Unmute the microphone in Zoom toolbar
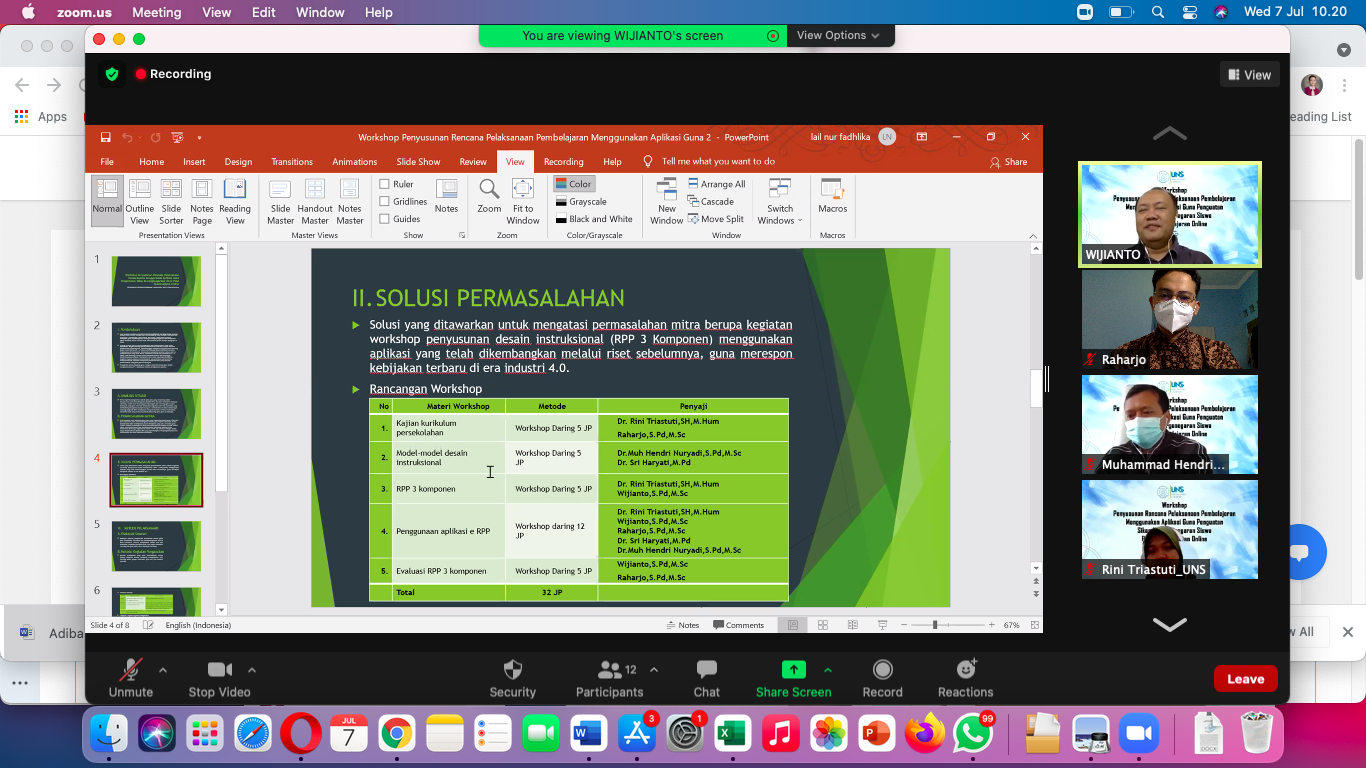 pyautogui.click(x=130, y=670)
